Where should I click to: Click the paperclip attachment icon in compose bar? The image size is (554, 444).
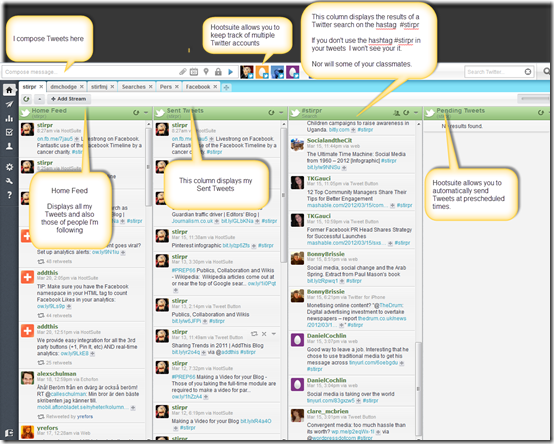(x=183, y=72)
